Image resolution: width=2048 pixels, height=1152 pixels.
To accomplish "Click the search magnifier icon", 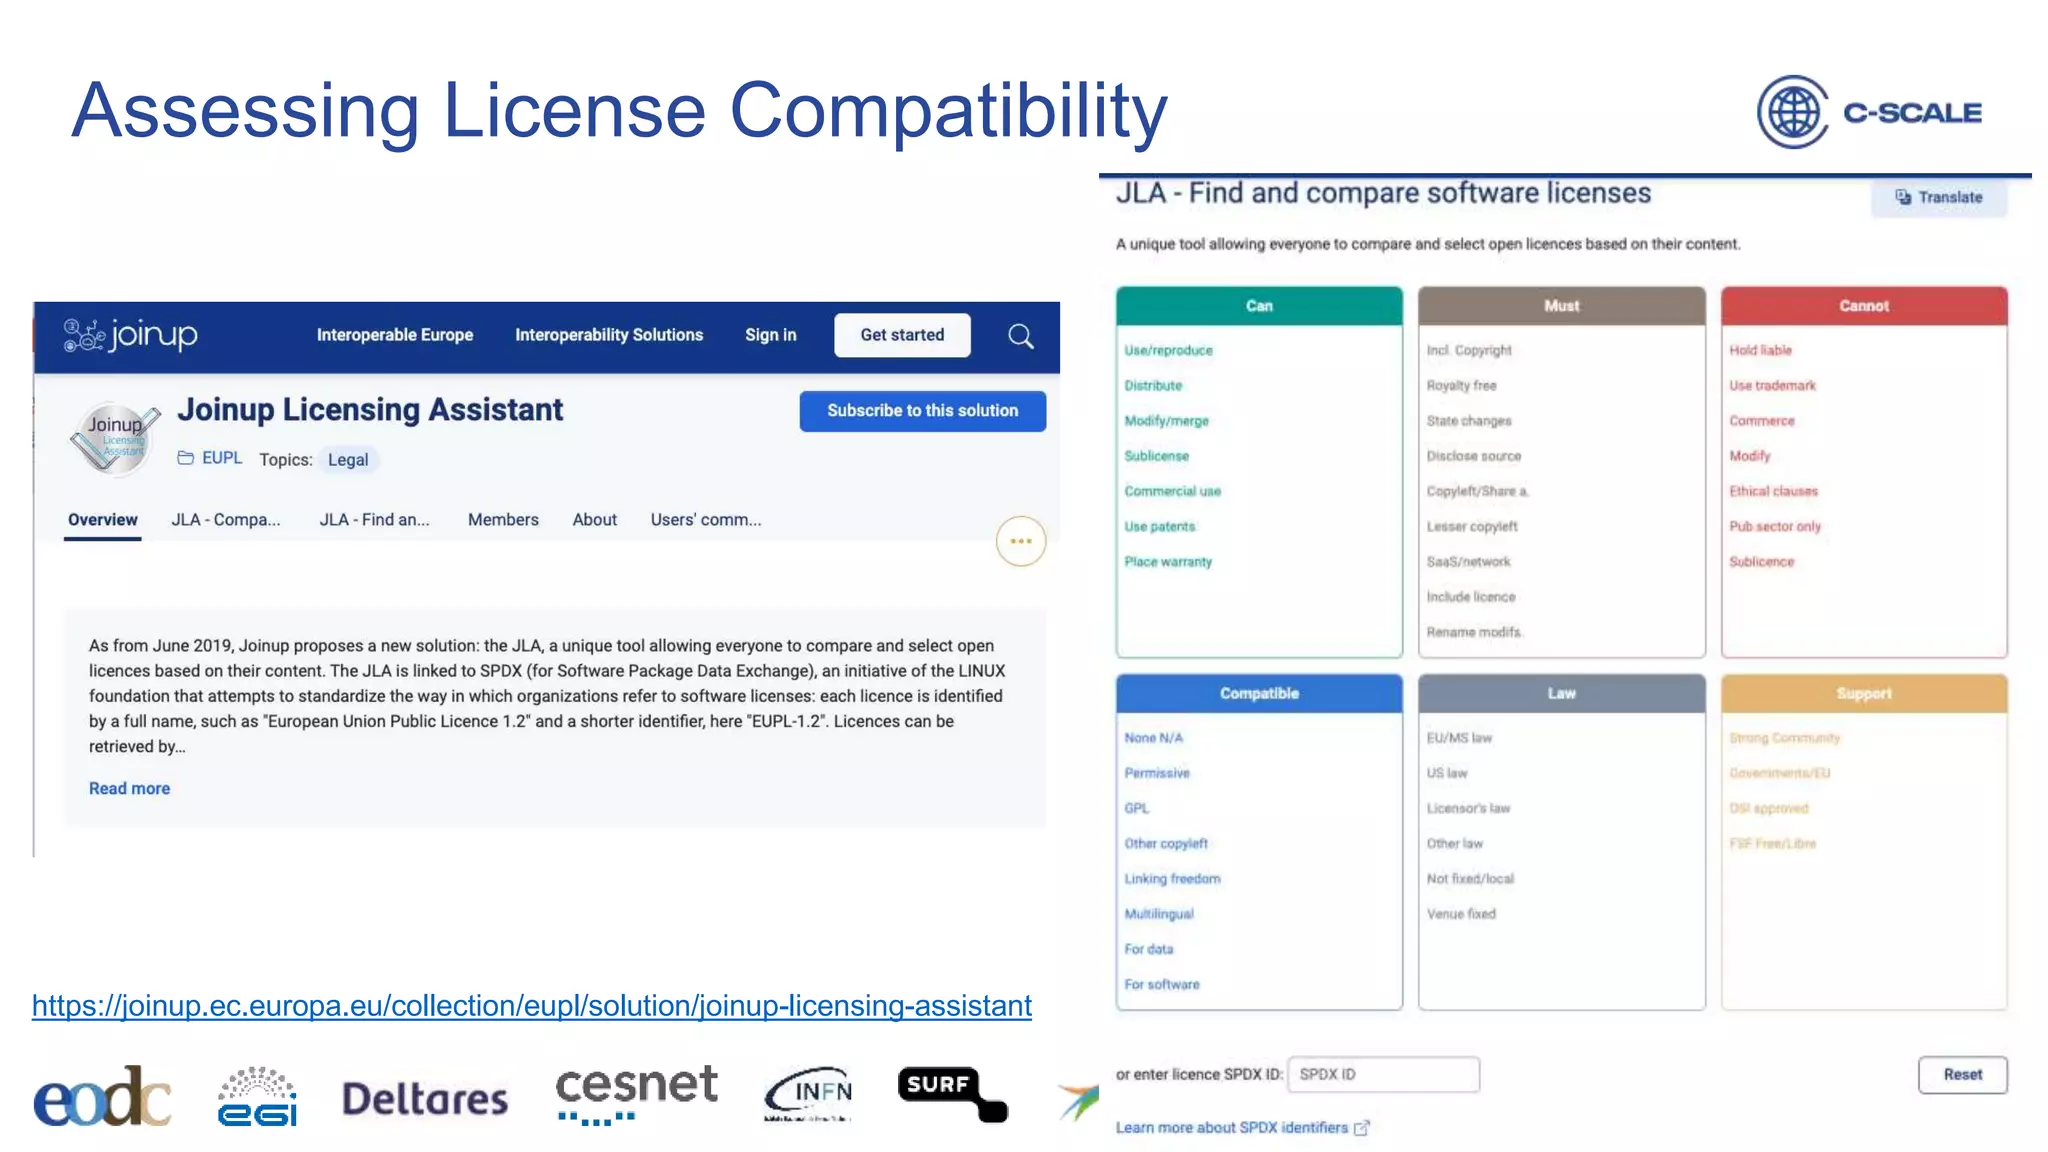I will 1020,336.
